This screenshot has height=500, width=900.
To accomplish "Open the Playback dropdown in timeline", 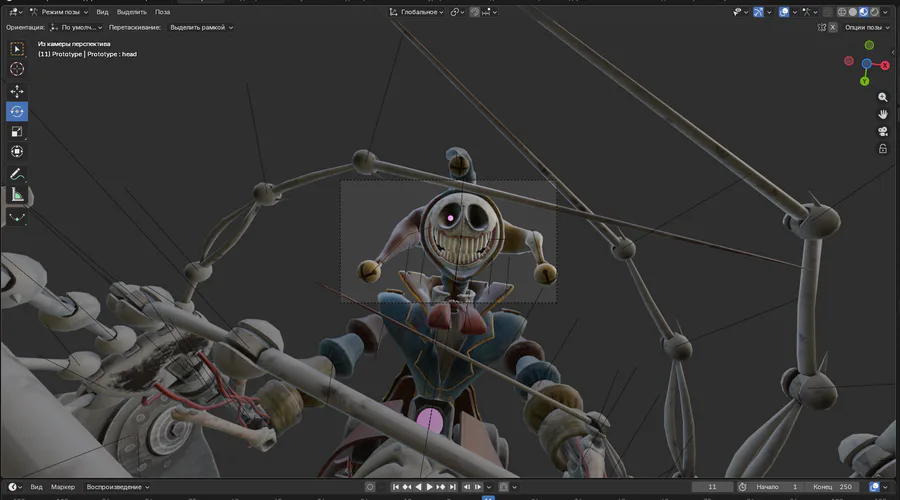I will pos(118,487).
